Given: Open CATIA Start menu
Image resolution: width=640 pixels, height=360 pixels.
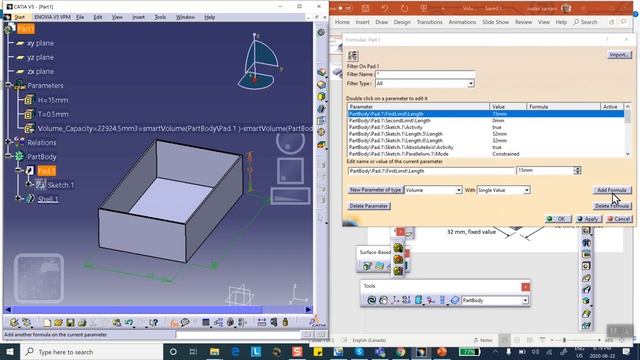Looking at the screenshot, I should pyautogui.click(x=20, y=17).
